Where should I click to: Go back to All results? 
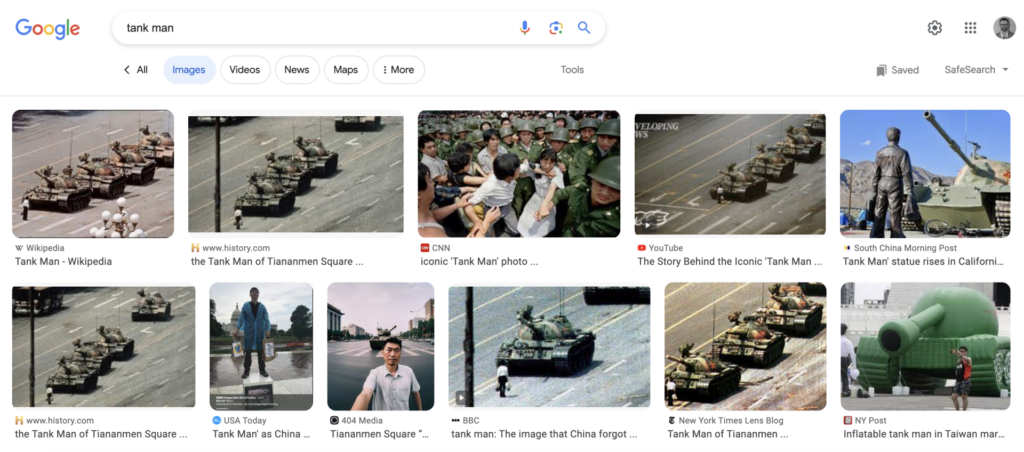pyautogui.click(x=136, y=70)
